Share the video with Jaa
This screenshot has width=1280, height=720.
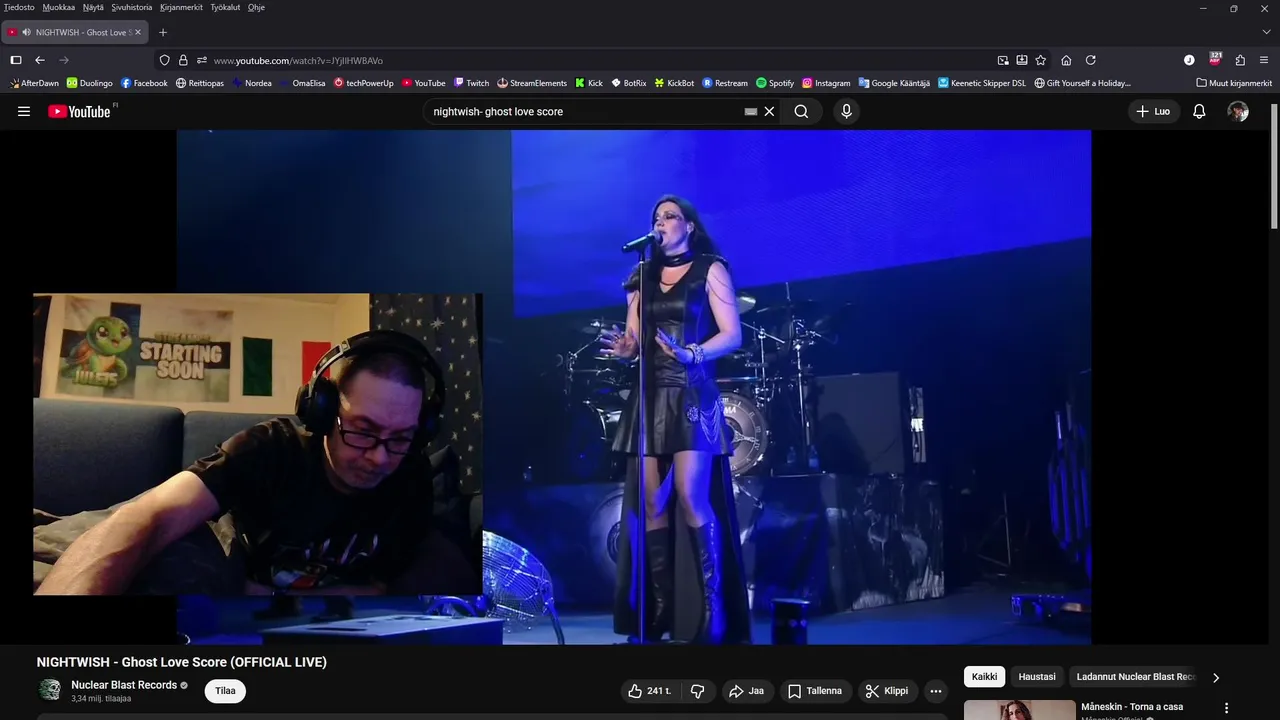(746, 691)
